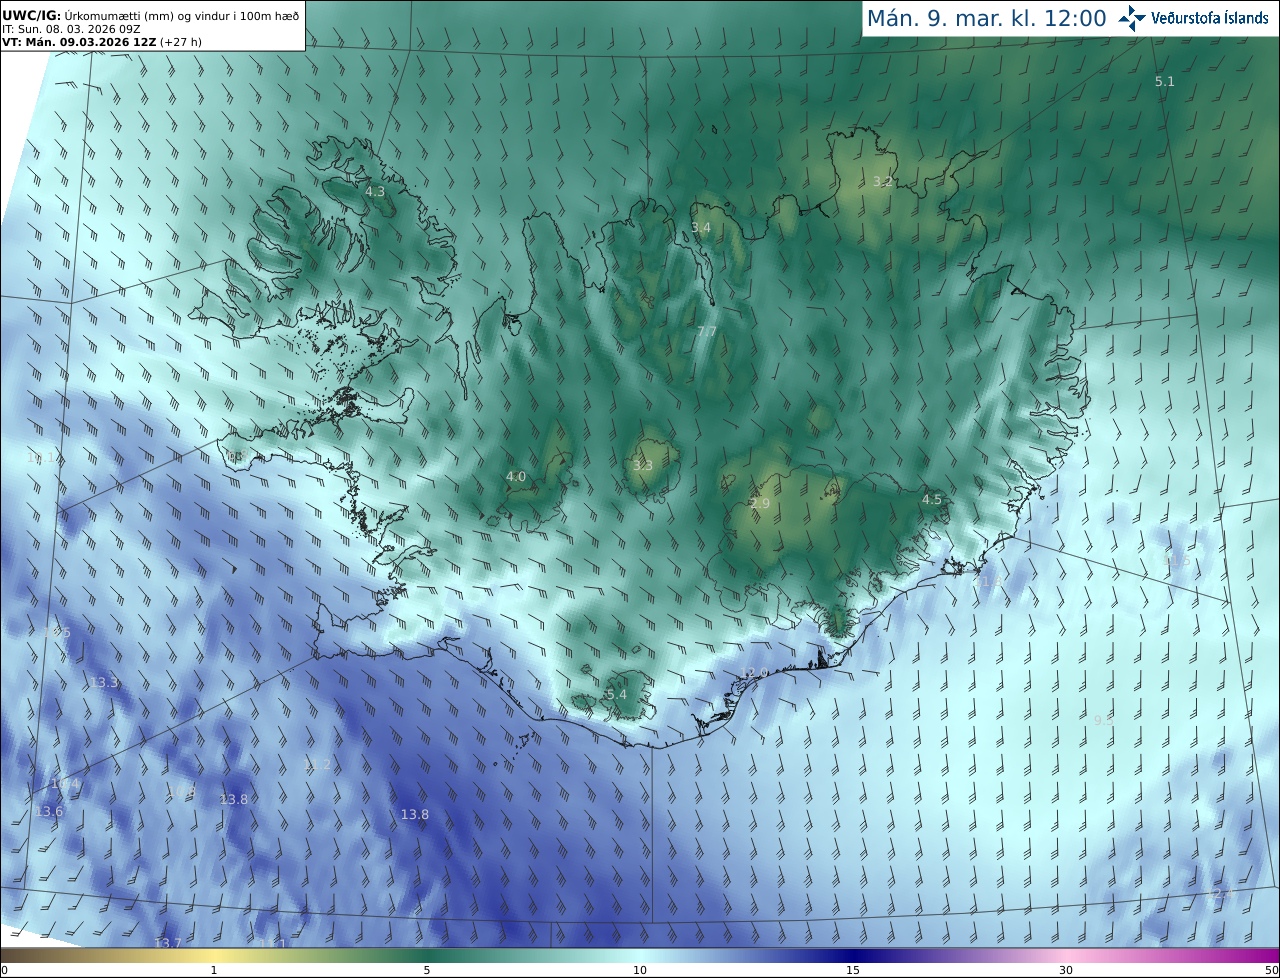Viewport: 1280px width, 978px height.
Task: Click the 50 tick on the color scale
Action: point(1271,970)
